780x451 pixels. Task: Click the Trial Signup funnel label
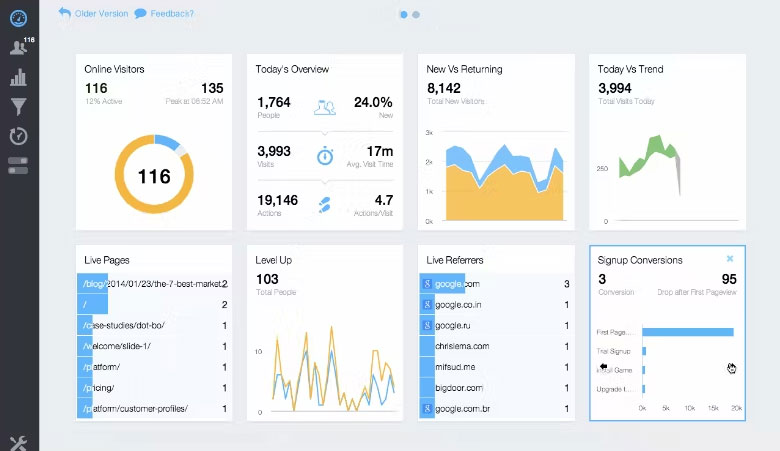pos(613,351)
